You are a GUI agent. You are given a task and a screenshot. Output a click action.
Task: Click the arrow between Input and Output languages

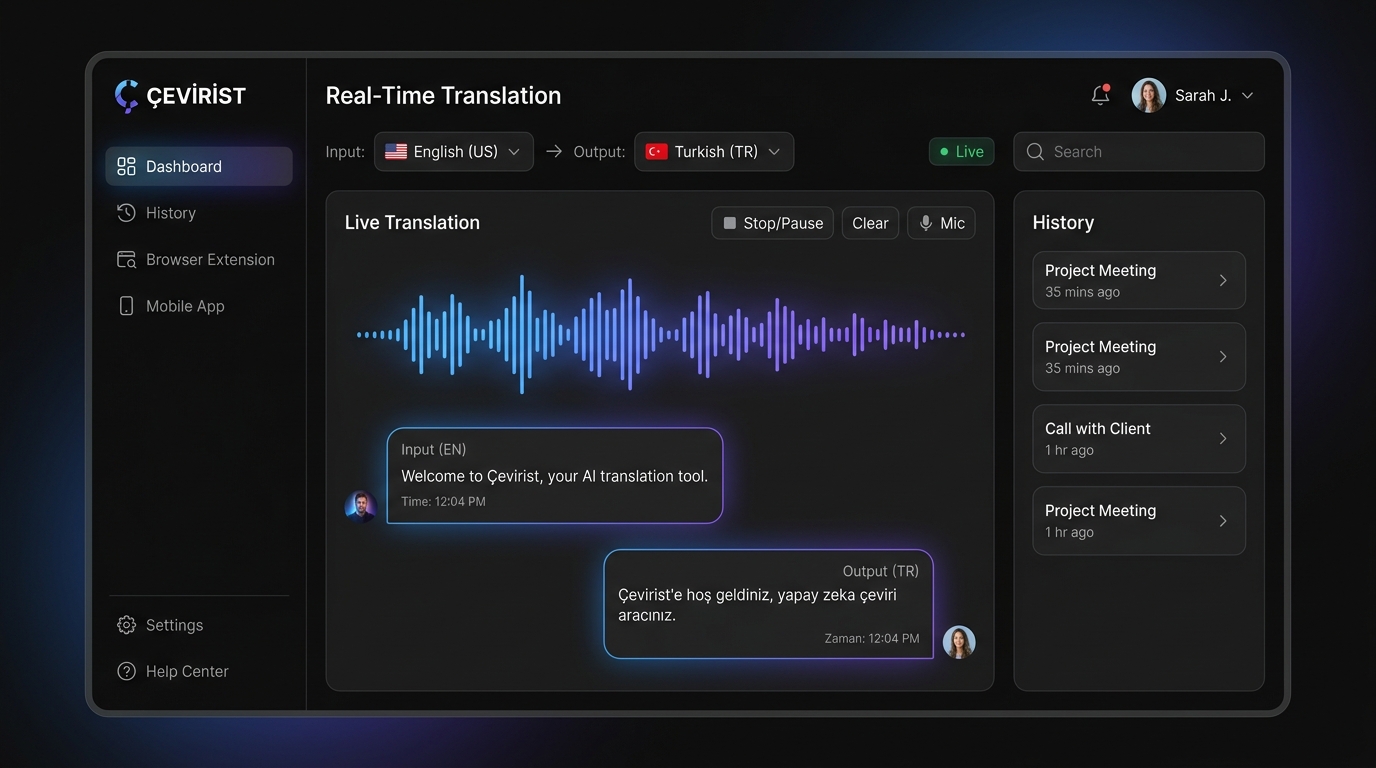pos(554,152)
